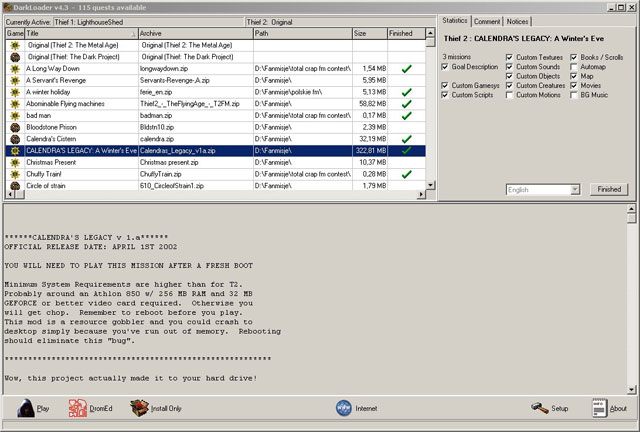The width and height of the screenshot is (640, 432).
Task: Click game icon for A Servant's Revenge
Action: coord(15,80)
